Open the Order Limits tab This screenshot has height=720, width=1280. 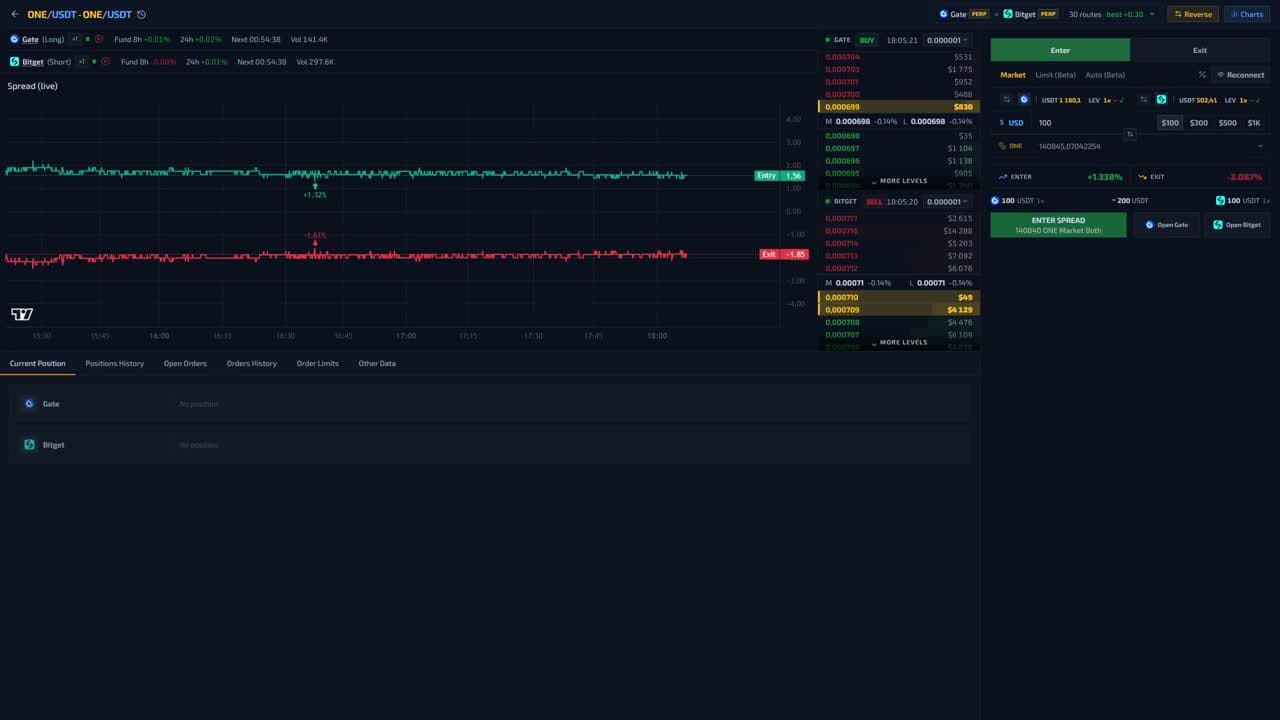pos(317,363)
